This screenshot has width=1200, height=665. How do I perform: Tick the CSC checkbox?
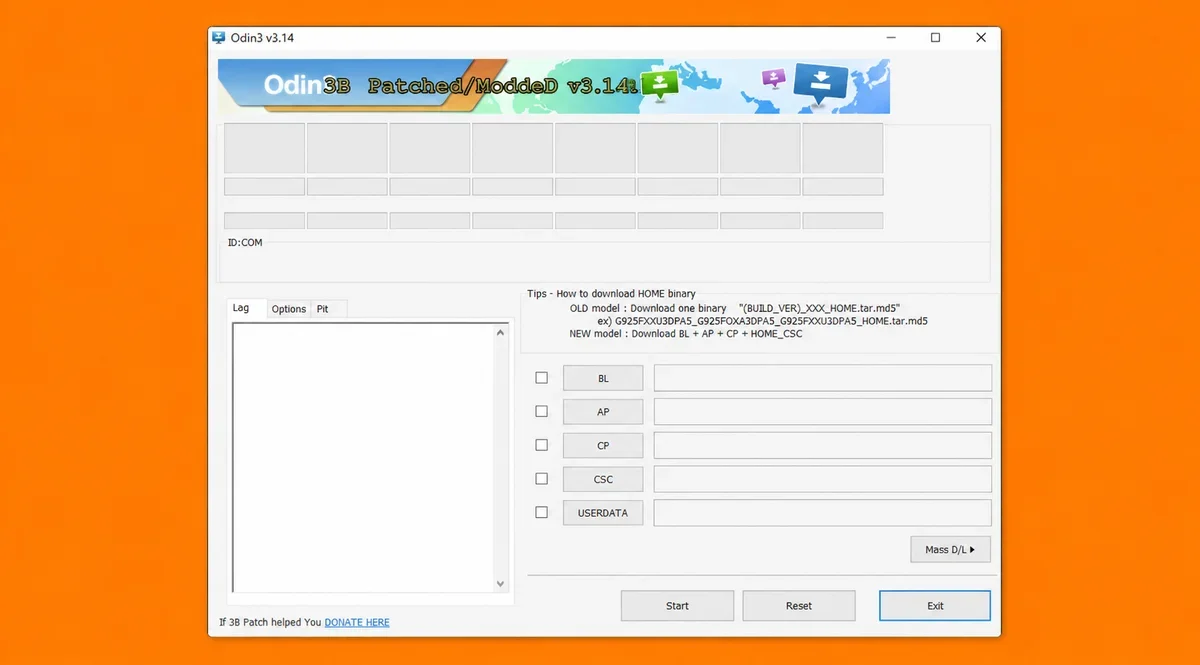point(542,479)
